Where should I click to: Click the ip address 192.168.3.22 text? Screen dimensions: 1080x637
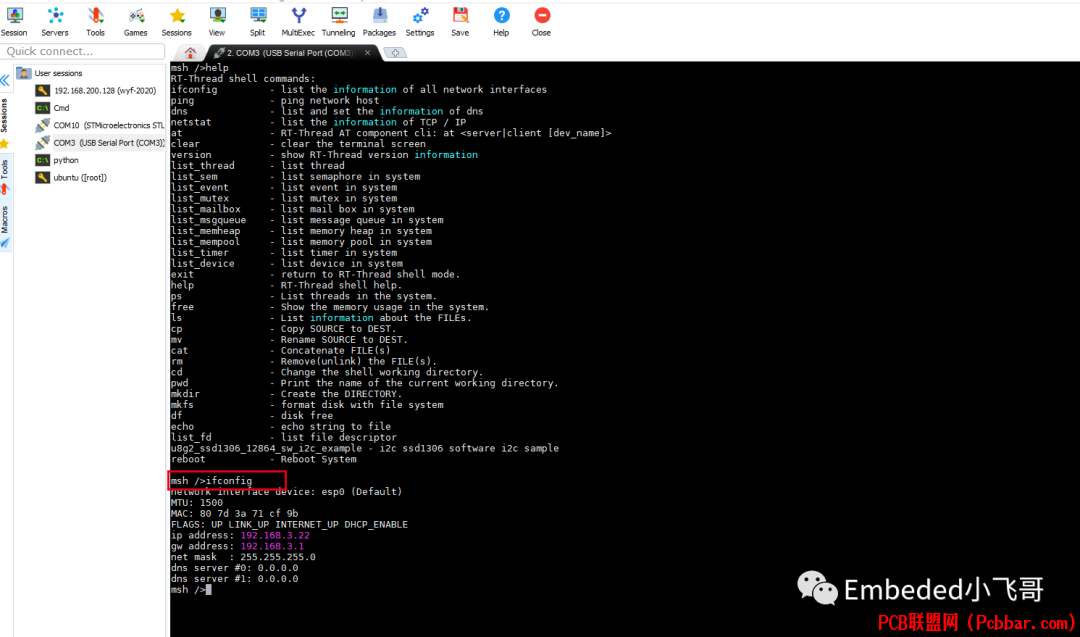coord(275,535)
